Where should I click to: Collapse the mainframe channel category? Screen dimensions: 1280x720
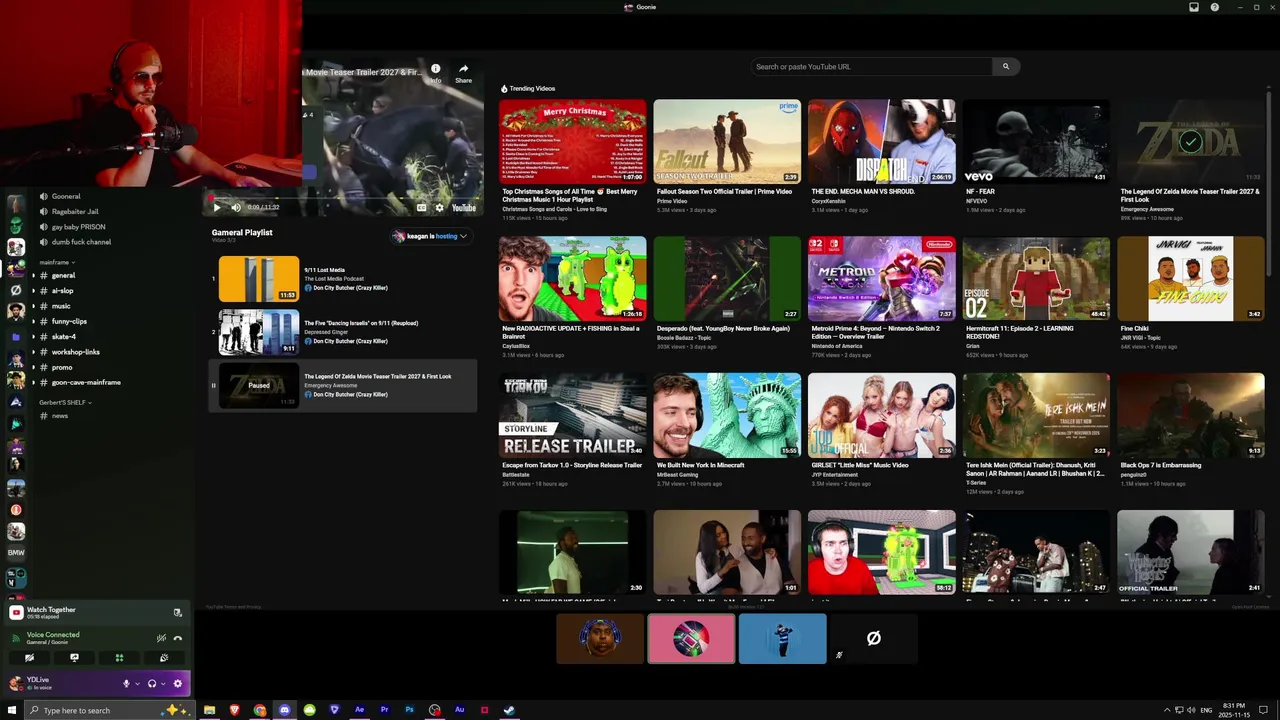57,262
